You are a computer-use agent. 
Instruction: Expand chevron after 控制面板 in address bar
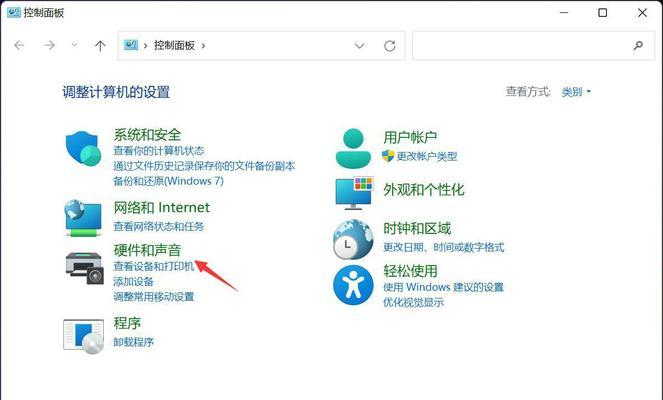[203, 45]
